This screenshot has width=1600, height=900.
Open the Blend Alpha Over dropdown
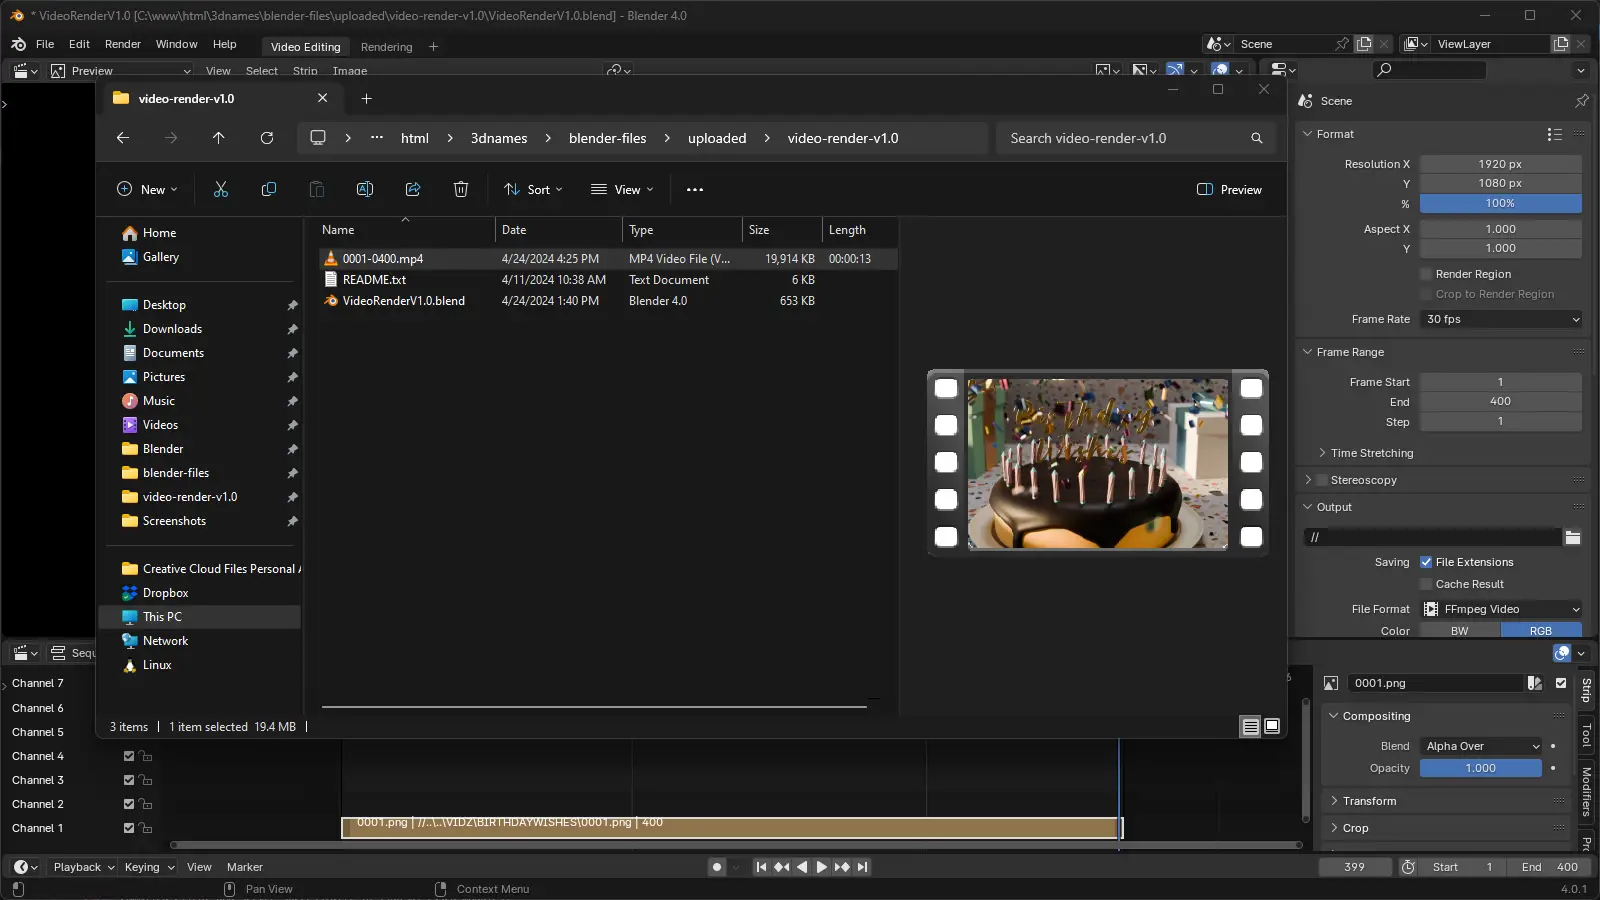click(x=1481, y=746)
